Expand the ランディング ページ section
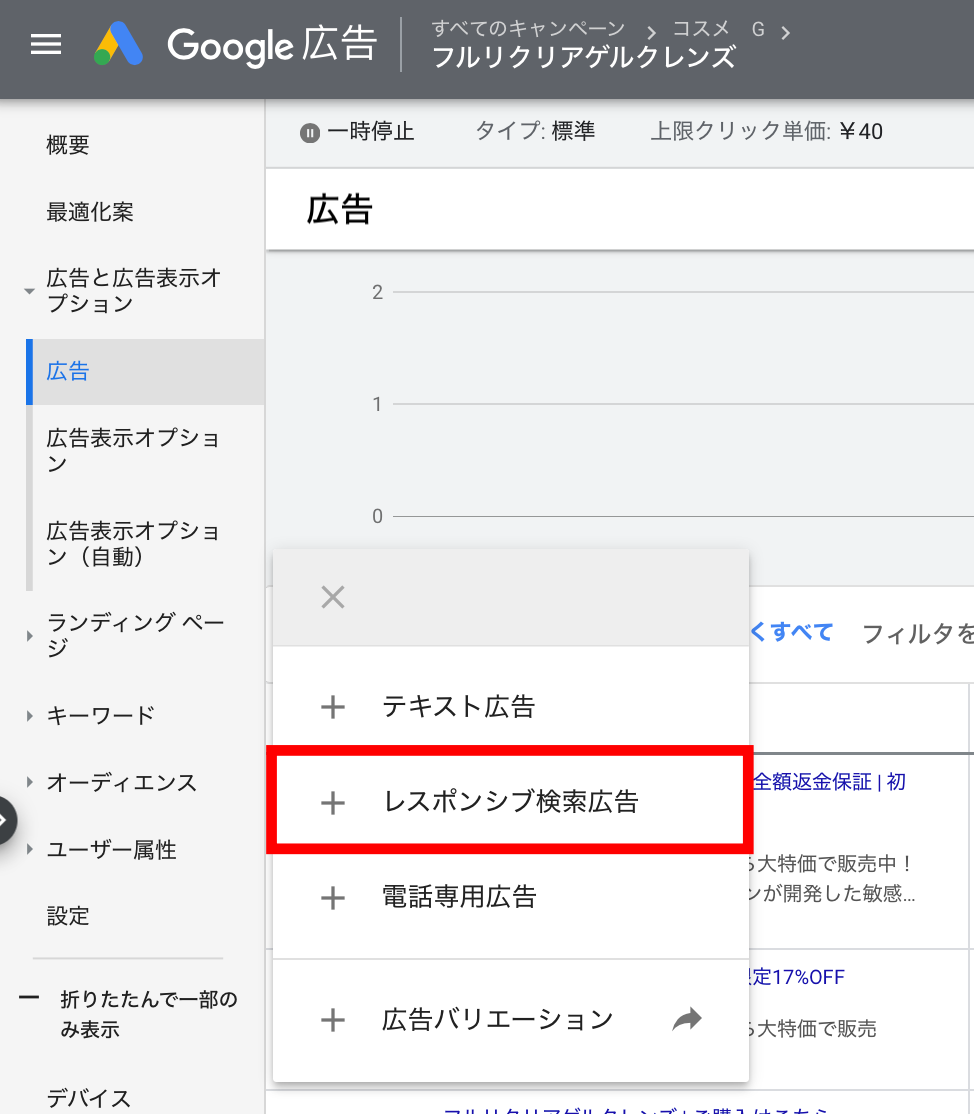Viewport: 974px width, 1114px height. (29, 635)
